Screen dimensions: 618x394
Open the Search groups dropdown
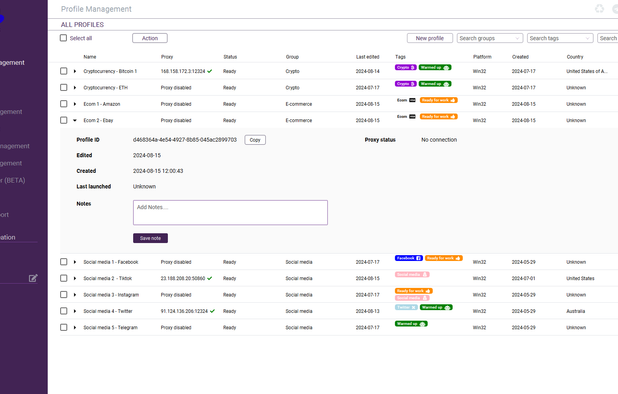tap(490, 38)
